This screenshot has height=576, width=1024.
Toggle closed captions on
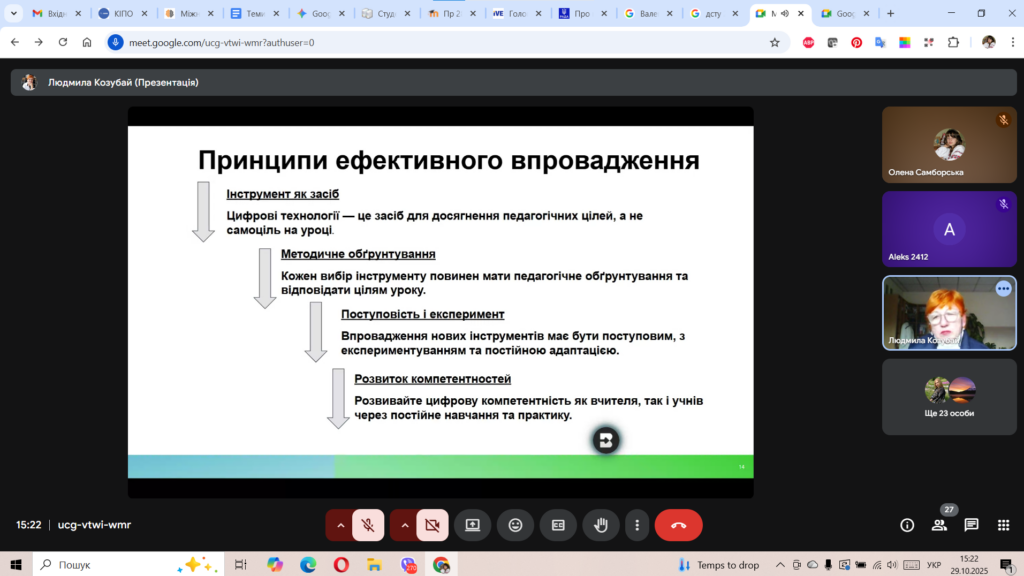pyautogui.click(x=558, y=525)
